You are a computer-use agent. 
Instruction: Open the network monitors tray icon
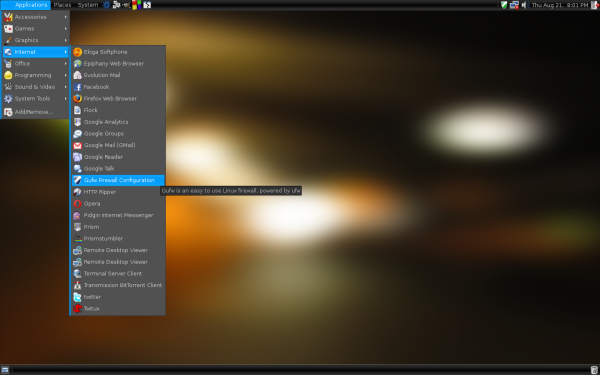click(x=514, y=5)
